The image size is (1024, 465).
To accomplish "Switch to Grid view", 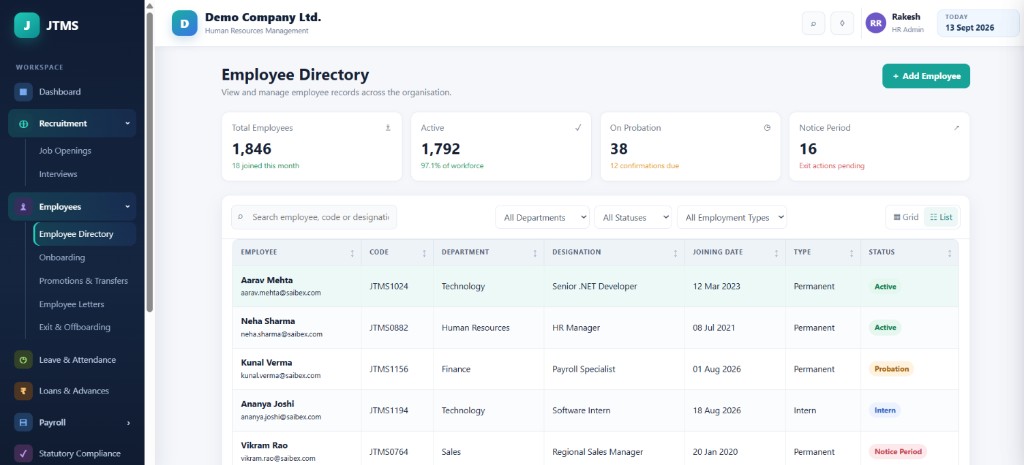I will tap(906, 217).
